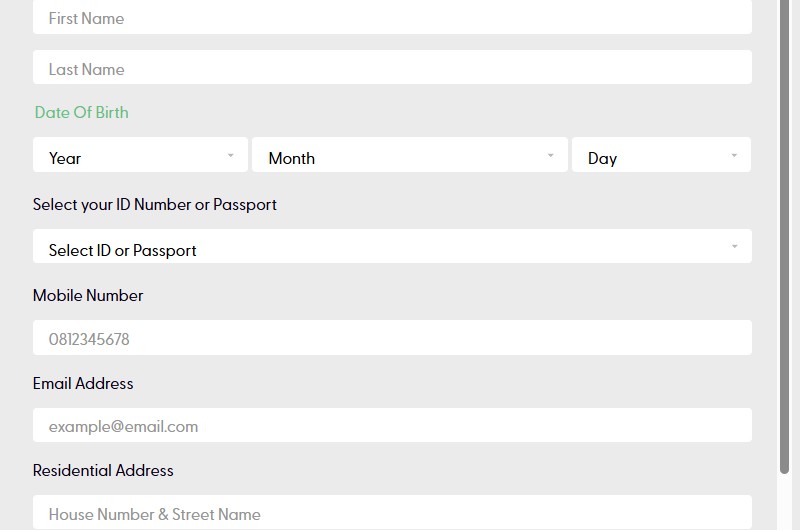
Task: Click the caret on ID or Passport selector
Action: coord(735,246)
